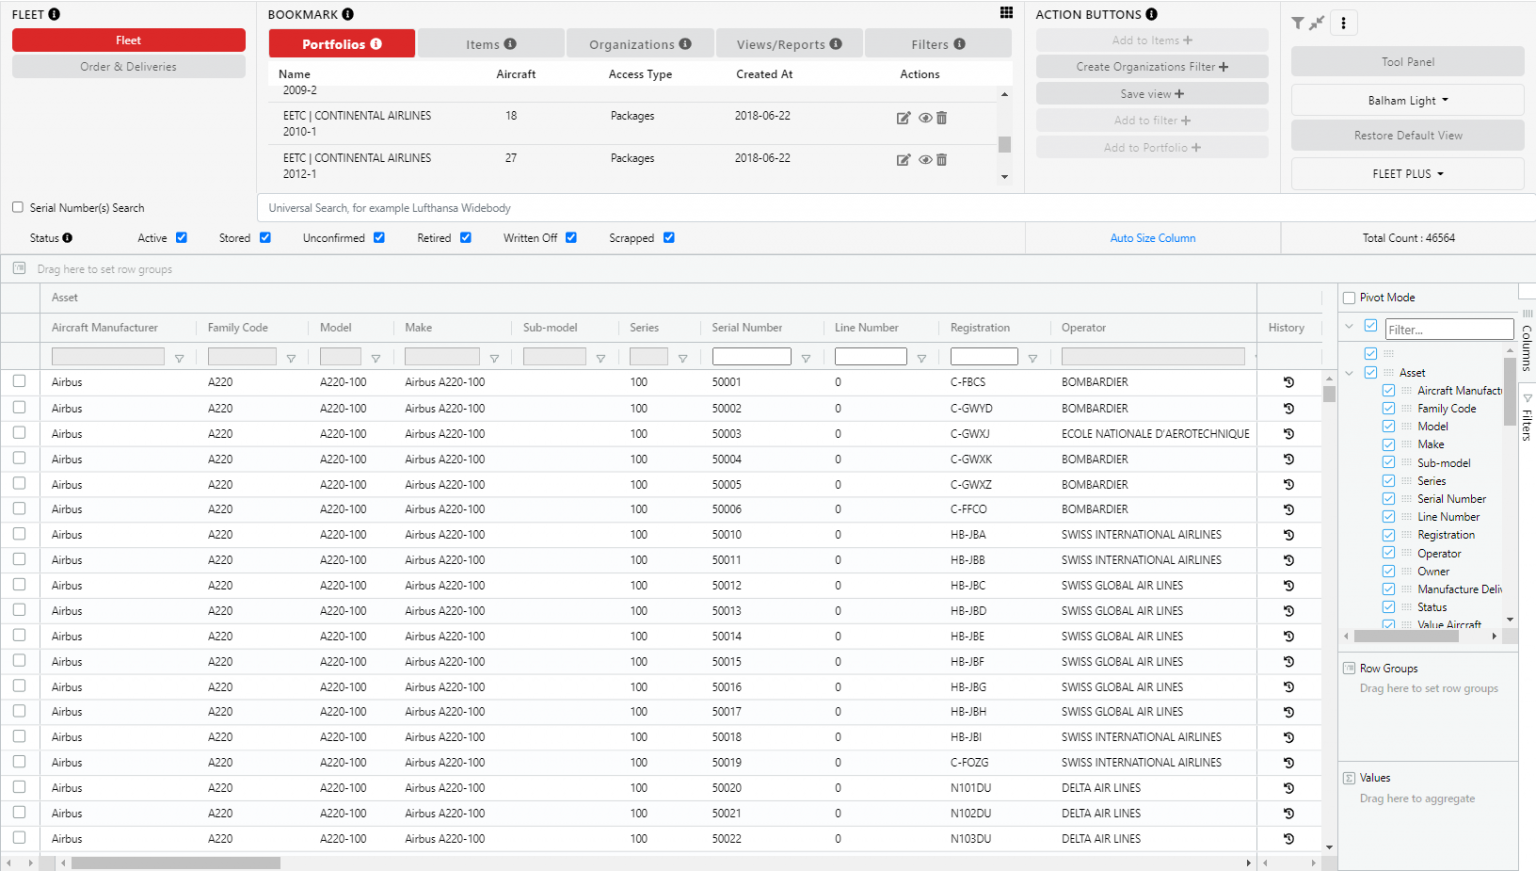The width and height of the screenshot is (1536, 871).
Task: Click the Auto Size Column link
Action: pos(1152,238)
